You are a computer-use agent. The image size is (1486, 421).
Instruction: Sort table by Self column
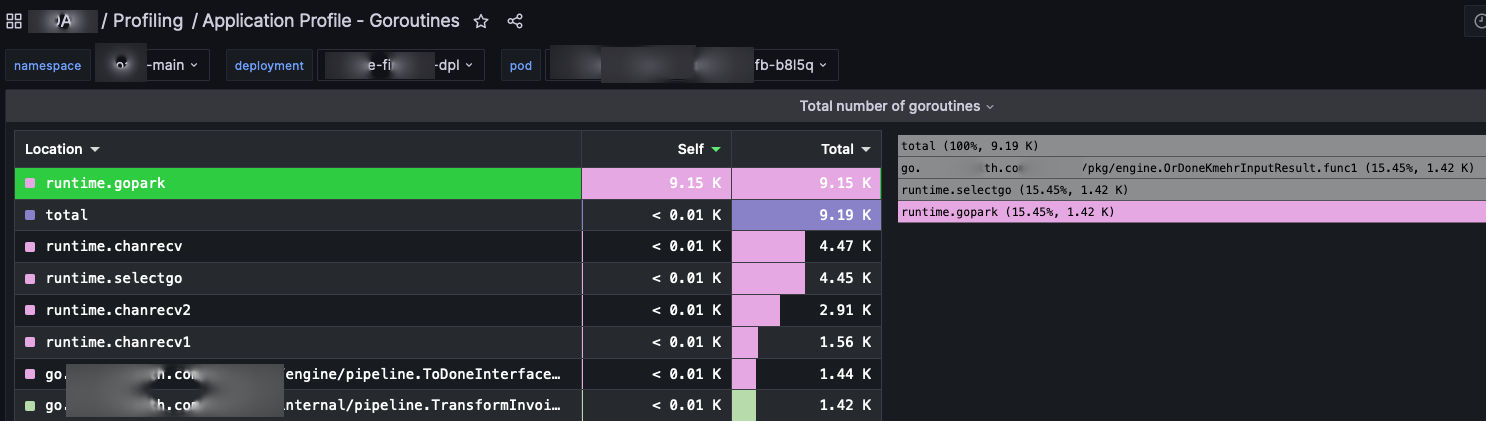click(x=698, y=149)
